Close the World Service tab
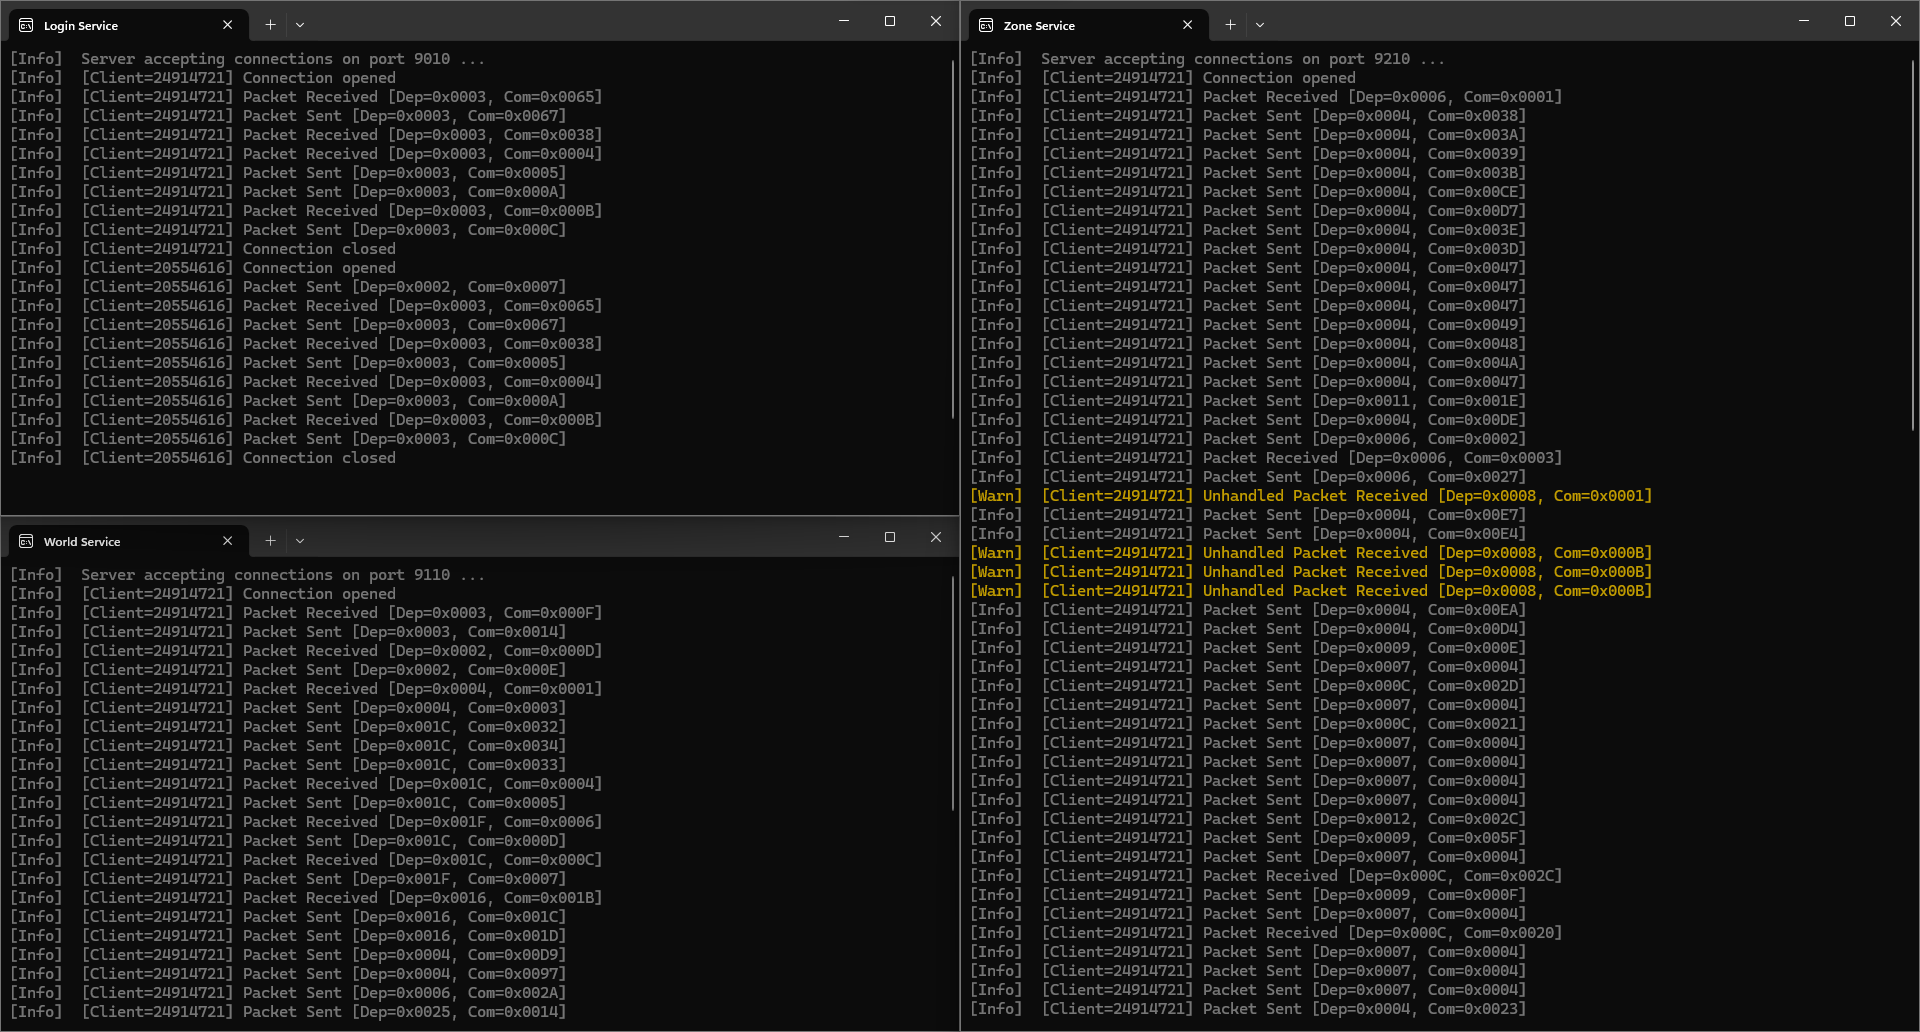1920x1032 pixels. pyautogui.click(x=228, y=541)
